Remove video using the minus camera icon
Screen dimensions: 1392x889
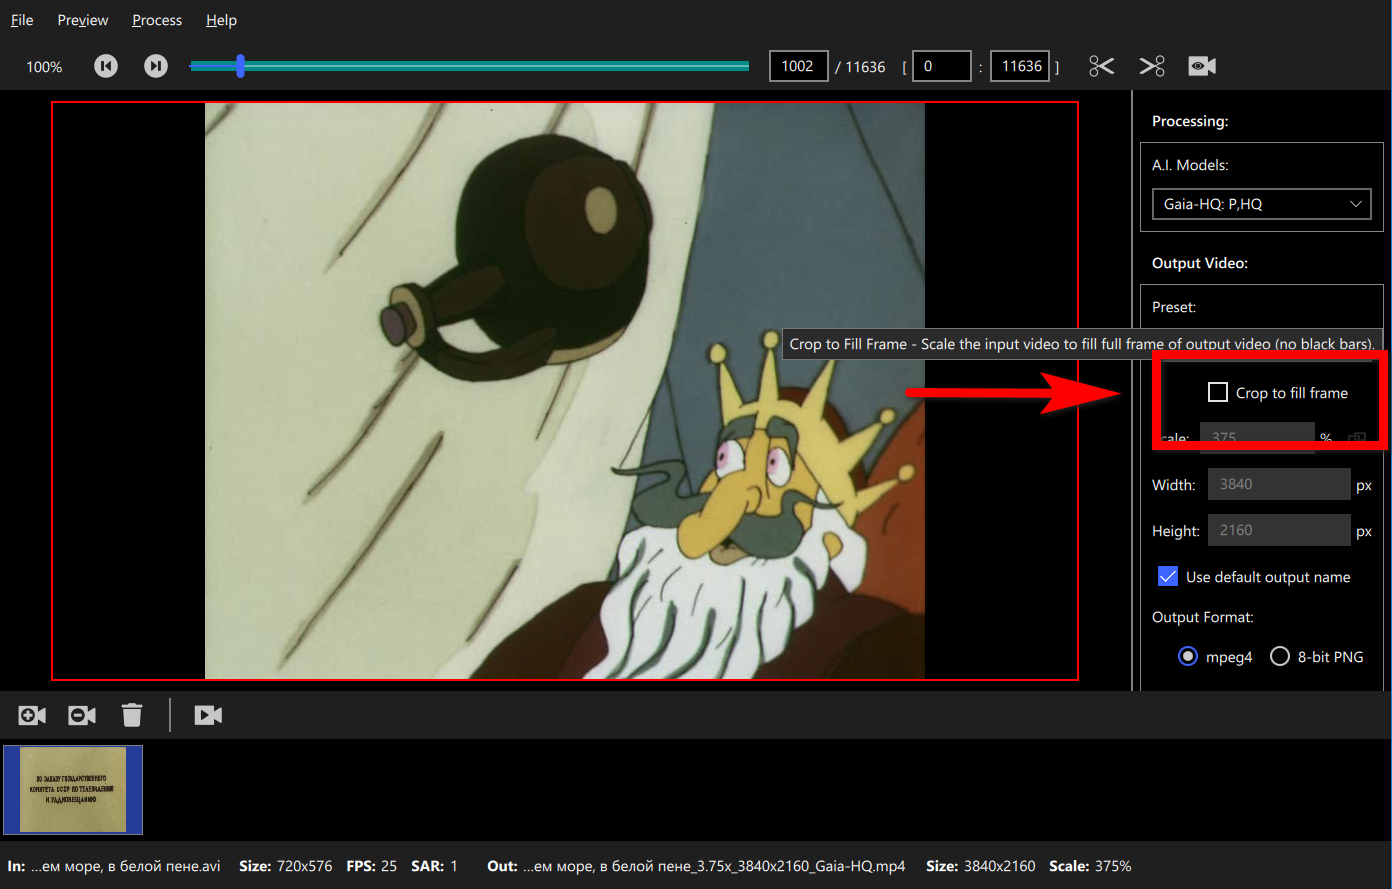pos(82,715)
